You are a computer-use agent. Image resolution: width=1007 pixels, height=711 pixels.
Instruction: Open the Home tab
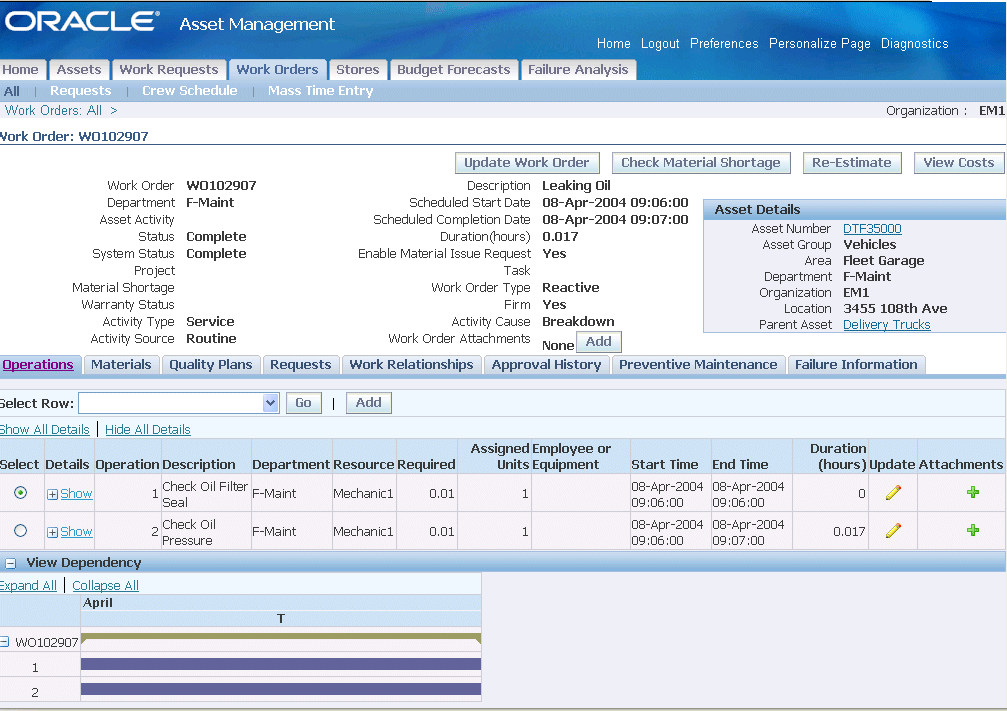pyautogui.click(x=21, y=69)
